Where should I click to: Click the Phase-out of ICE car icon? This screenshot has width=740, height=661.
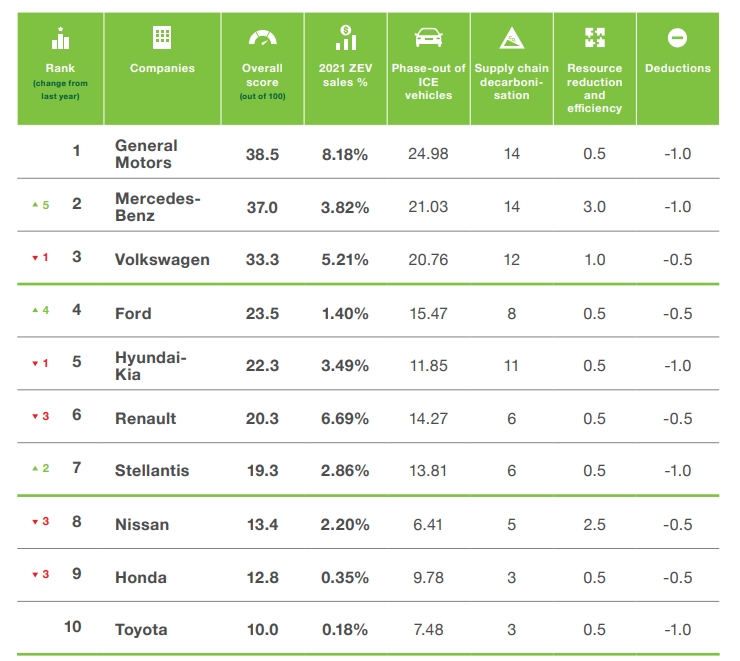429,37
